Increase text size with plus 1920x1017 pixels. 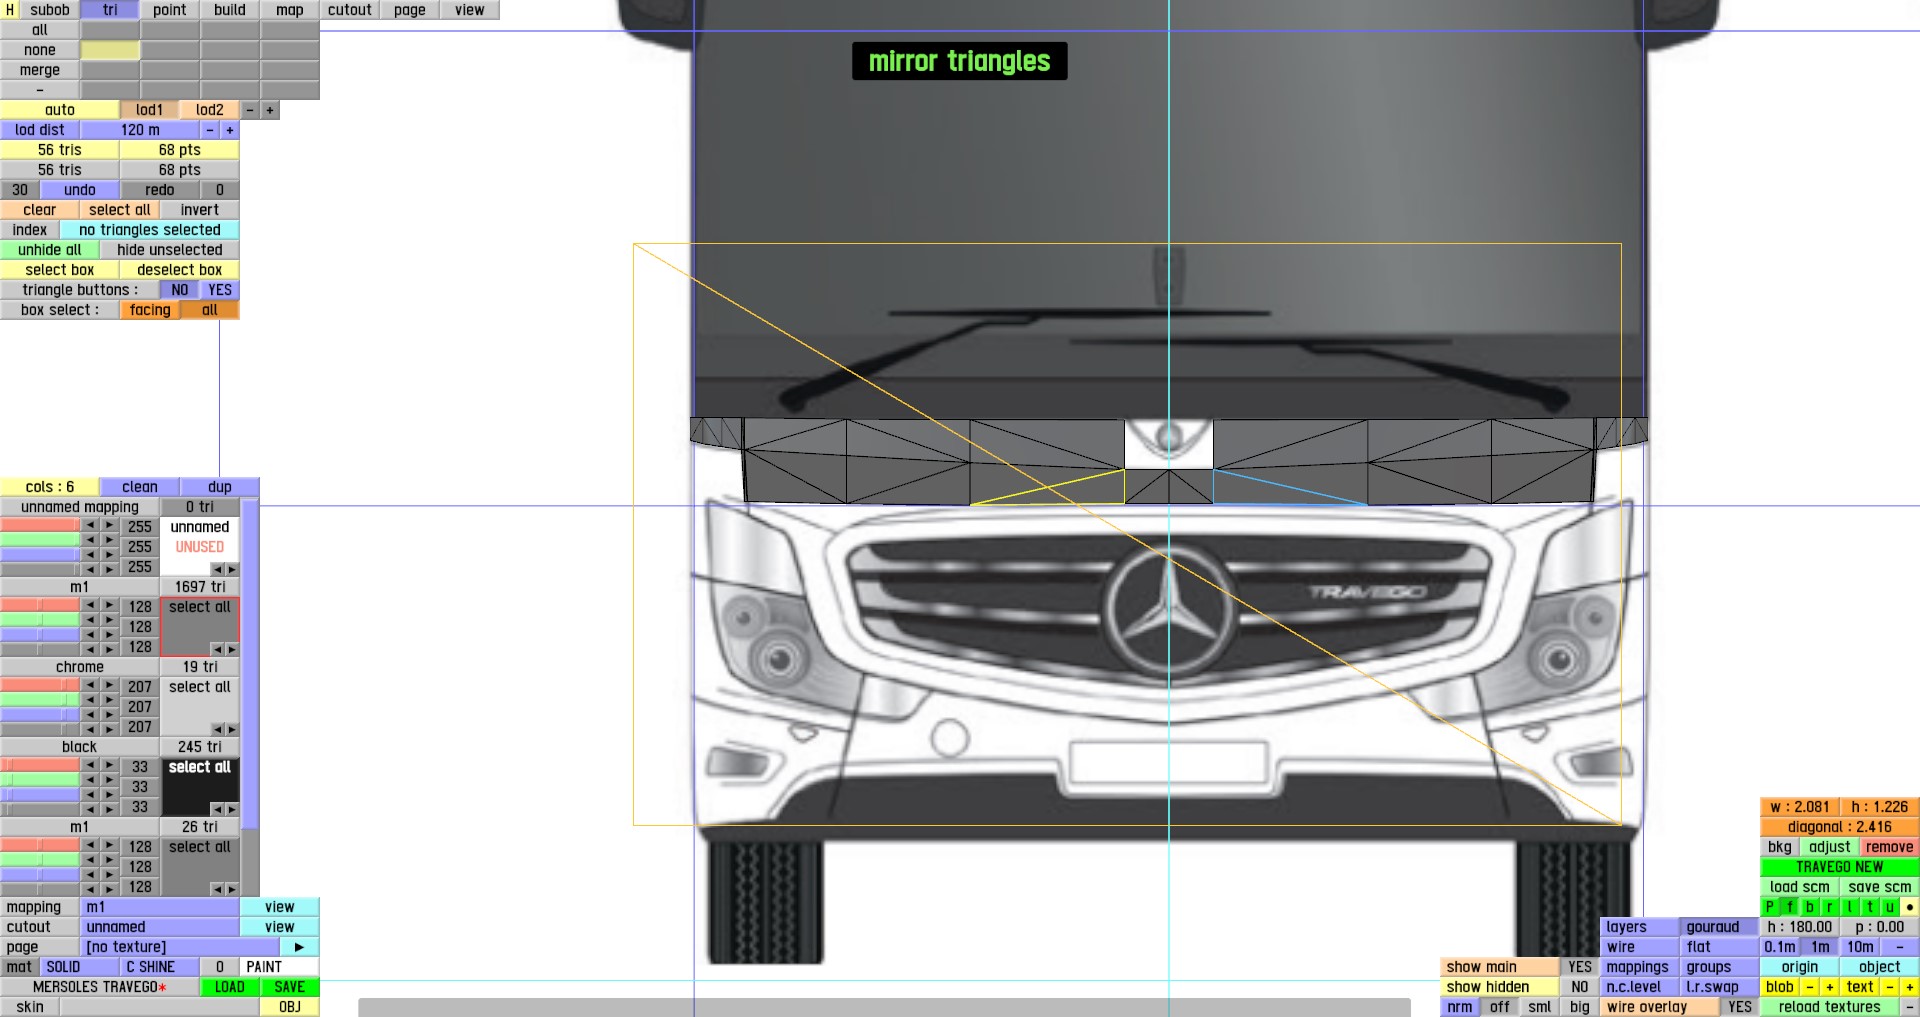click(1910, 987)
